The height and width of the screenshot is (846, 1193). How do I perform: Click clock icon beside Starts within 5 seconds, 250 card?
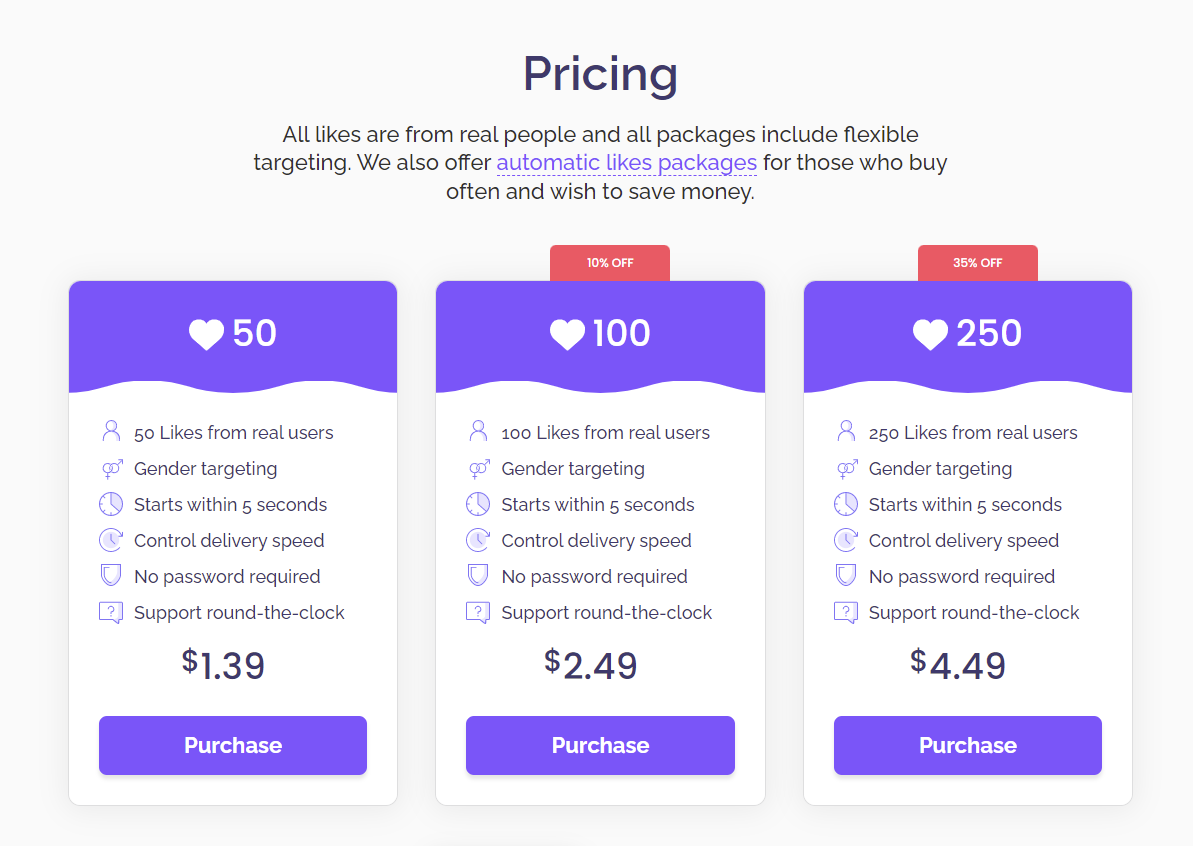coord(846,504)
